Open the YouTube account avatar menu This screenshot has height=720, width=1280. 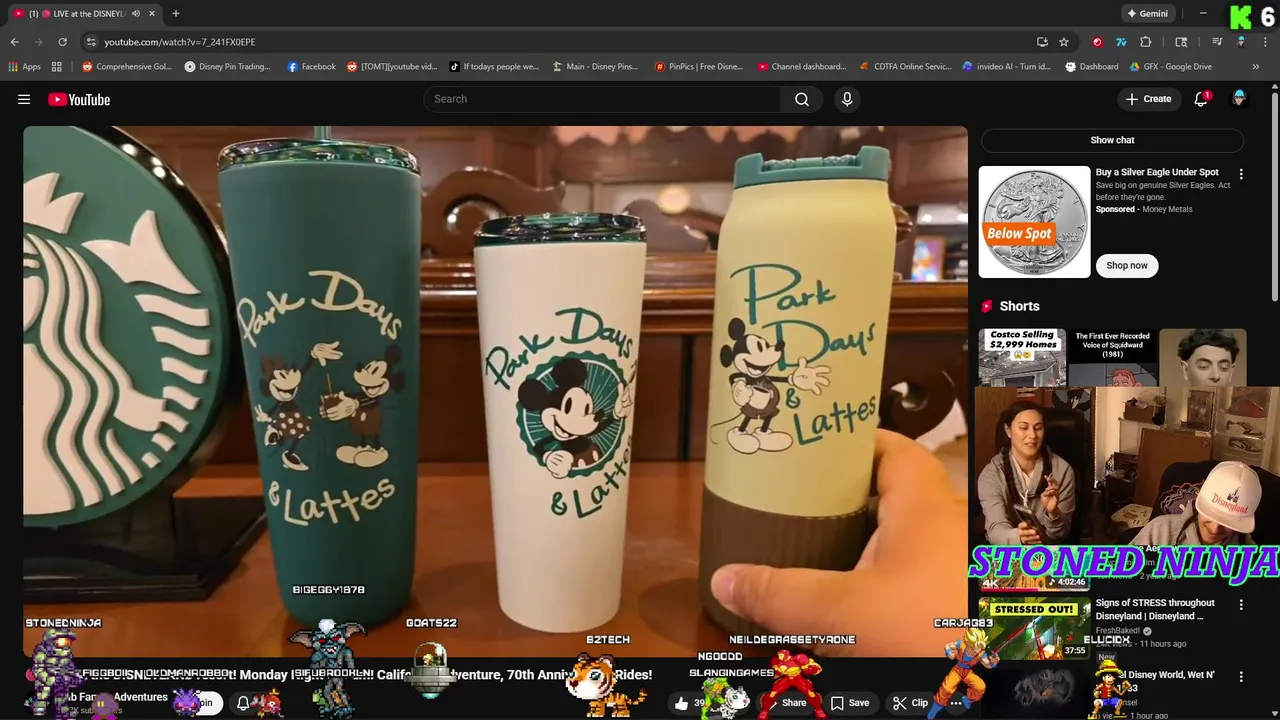point(1239,99)
